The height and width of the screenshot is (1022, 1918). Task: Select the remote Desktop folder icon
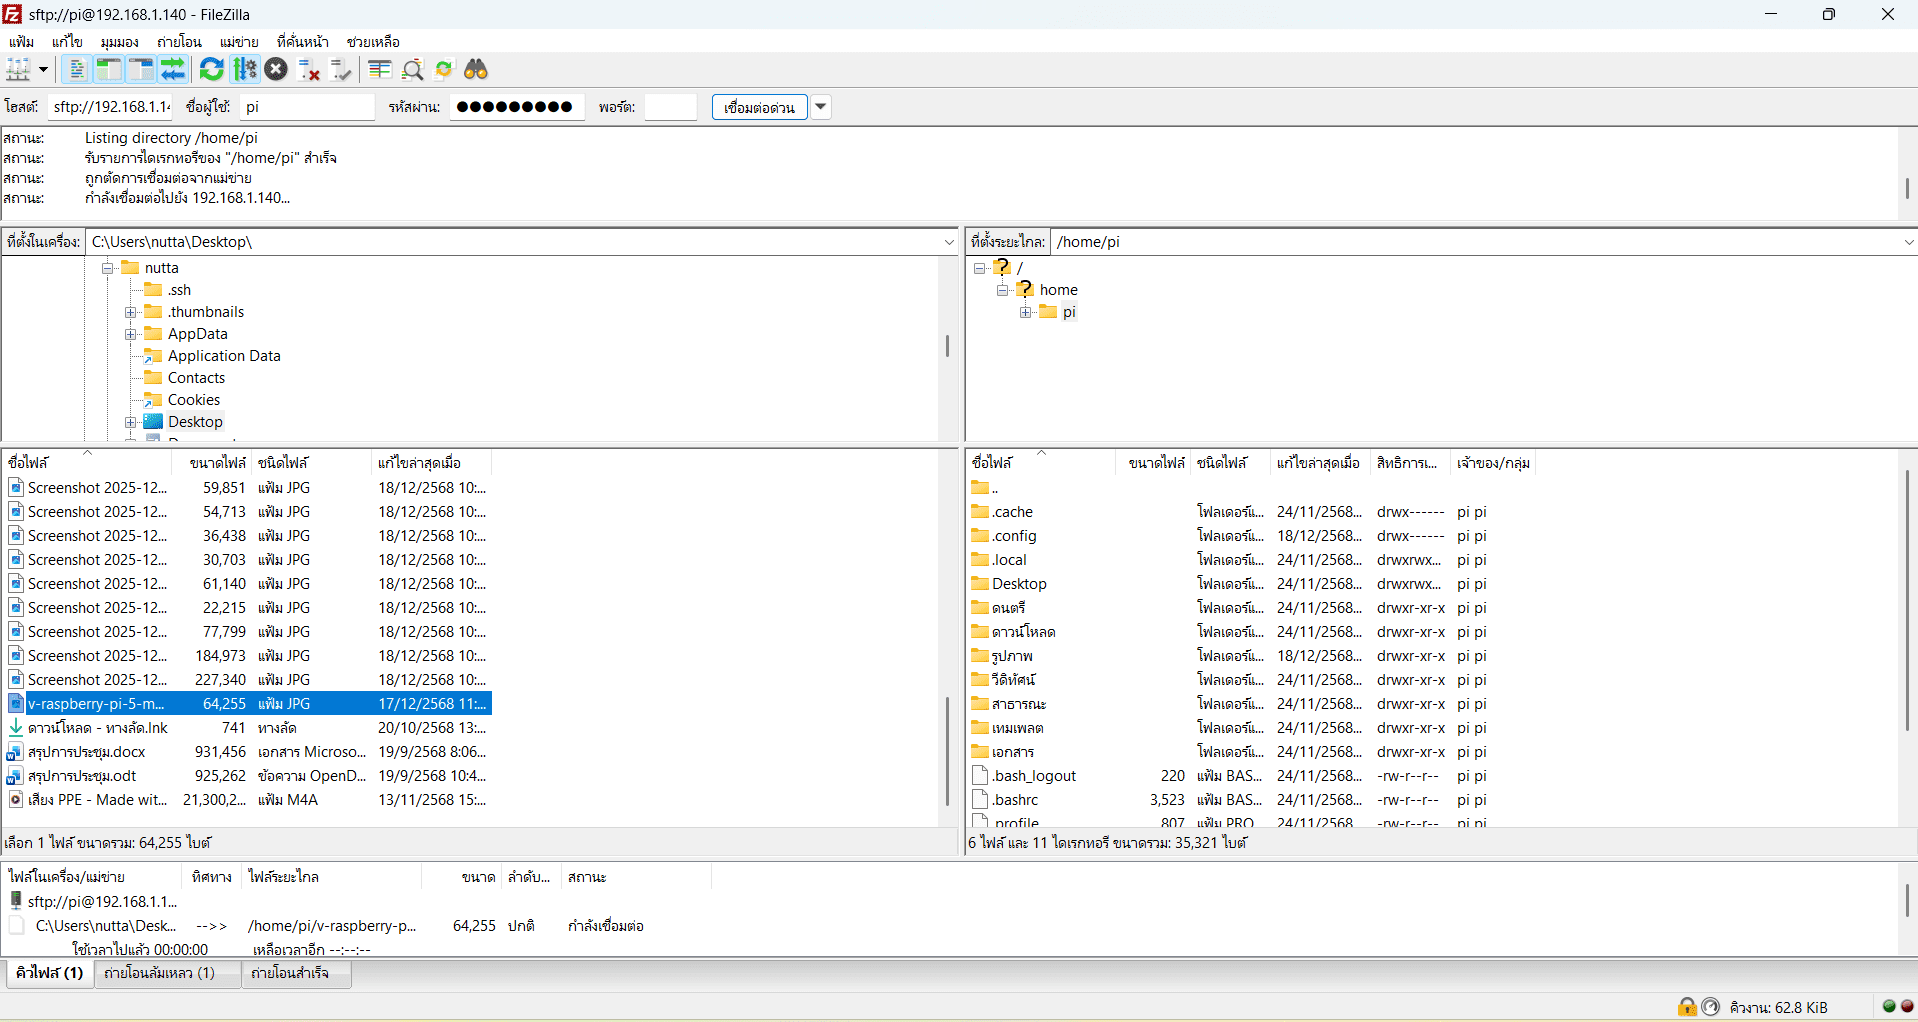pyautogui.click(x=980, y=584)
